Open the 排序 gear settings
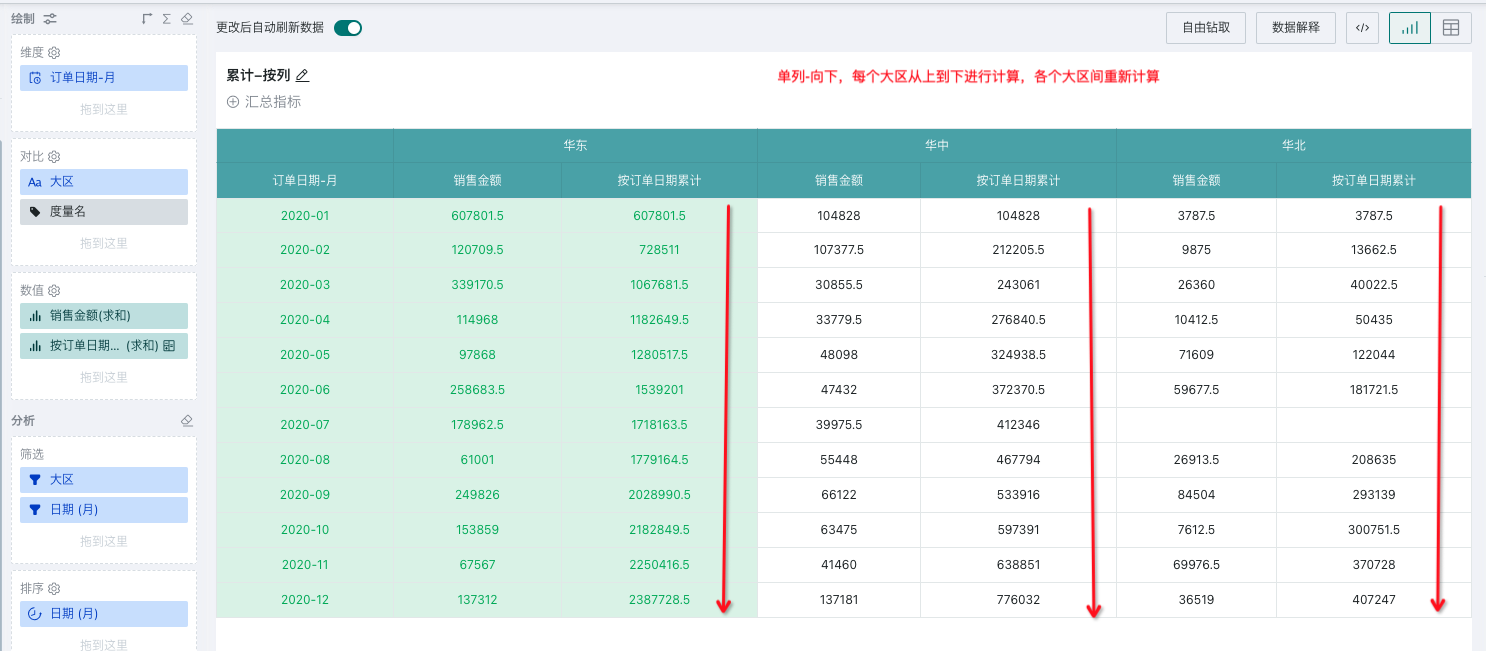 [x=55, y=589]
